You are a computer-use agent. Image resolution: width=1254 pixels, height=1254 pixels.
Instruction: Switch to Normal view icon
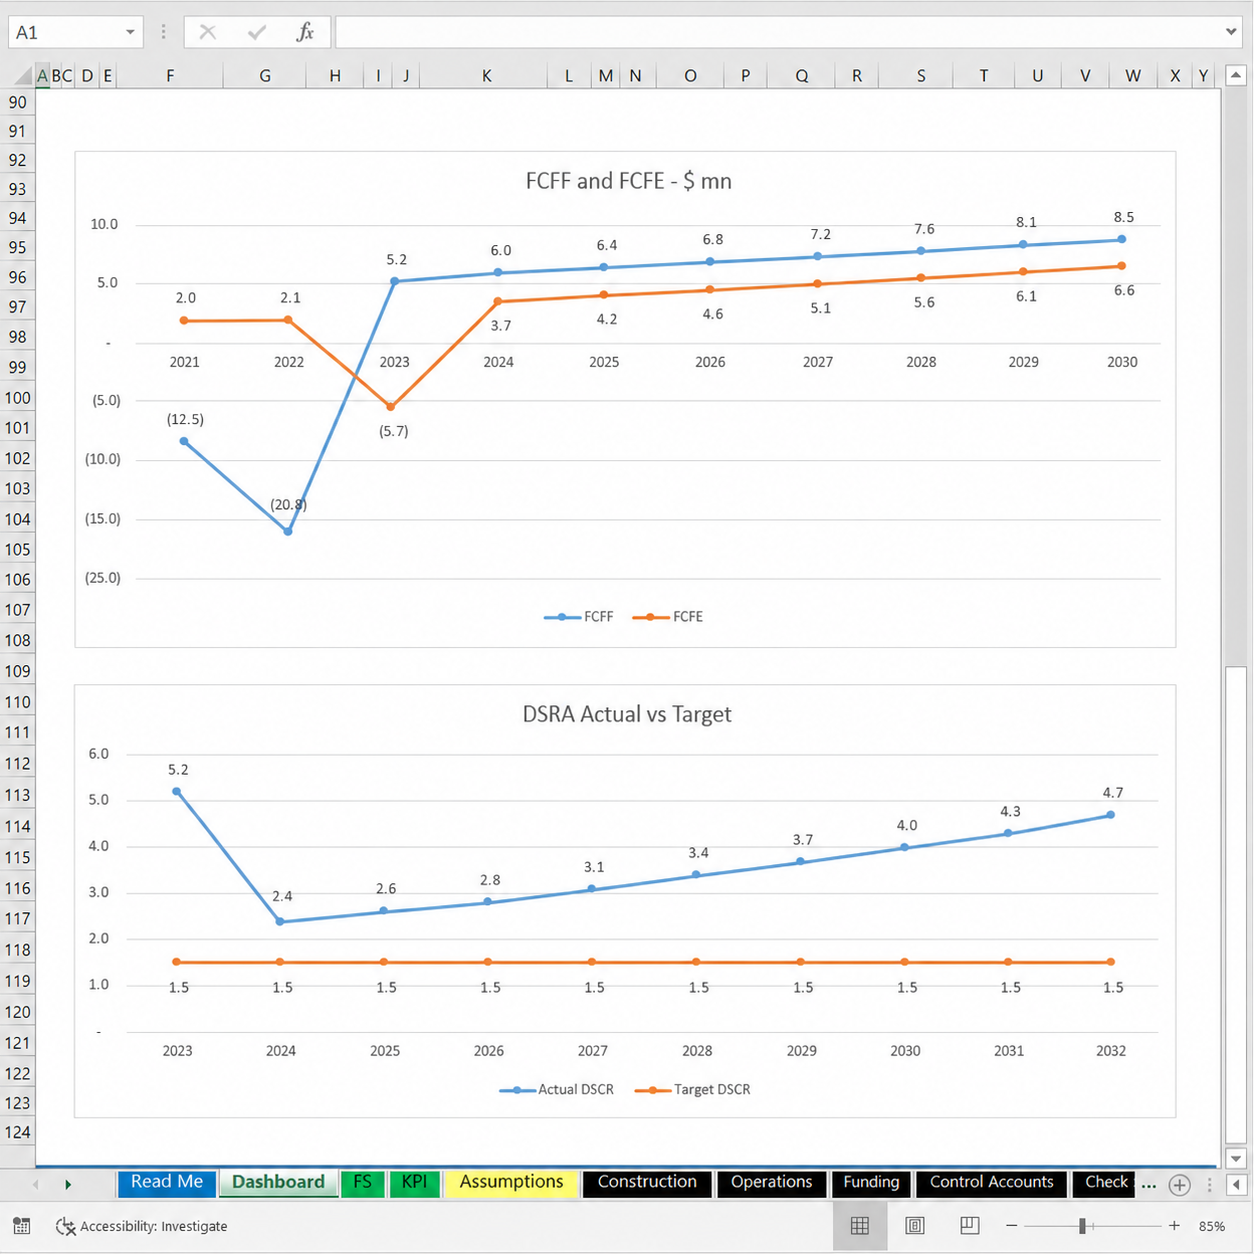[860, 1225]
